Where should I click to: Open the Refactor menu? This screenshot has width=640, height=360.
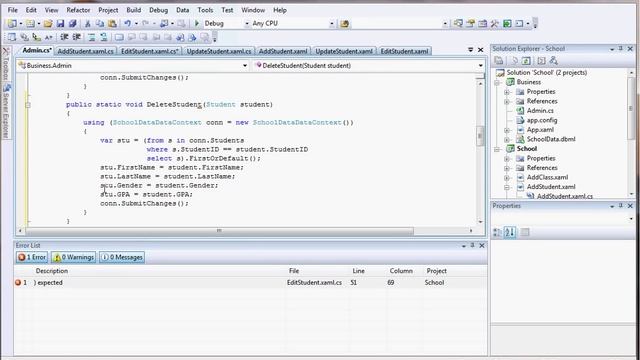pos(78,10)
